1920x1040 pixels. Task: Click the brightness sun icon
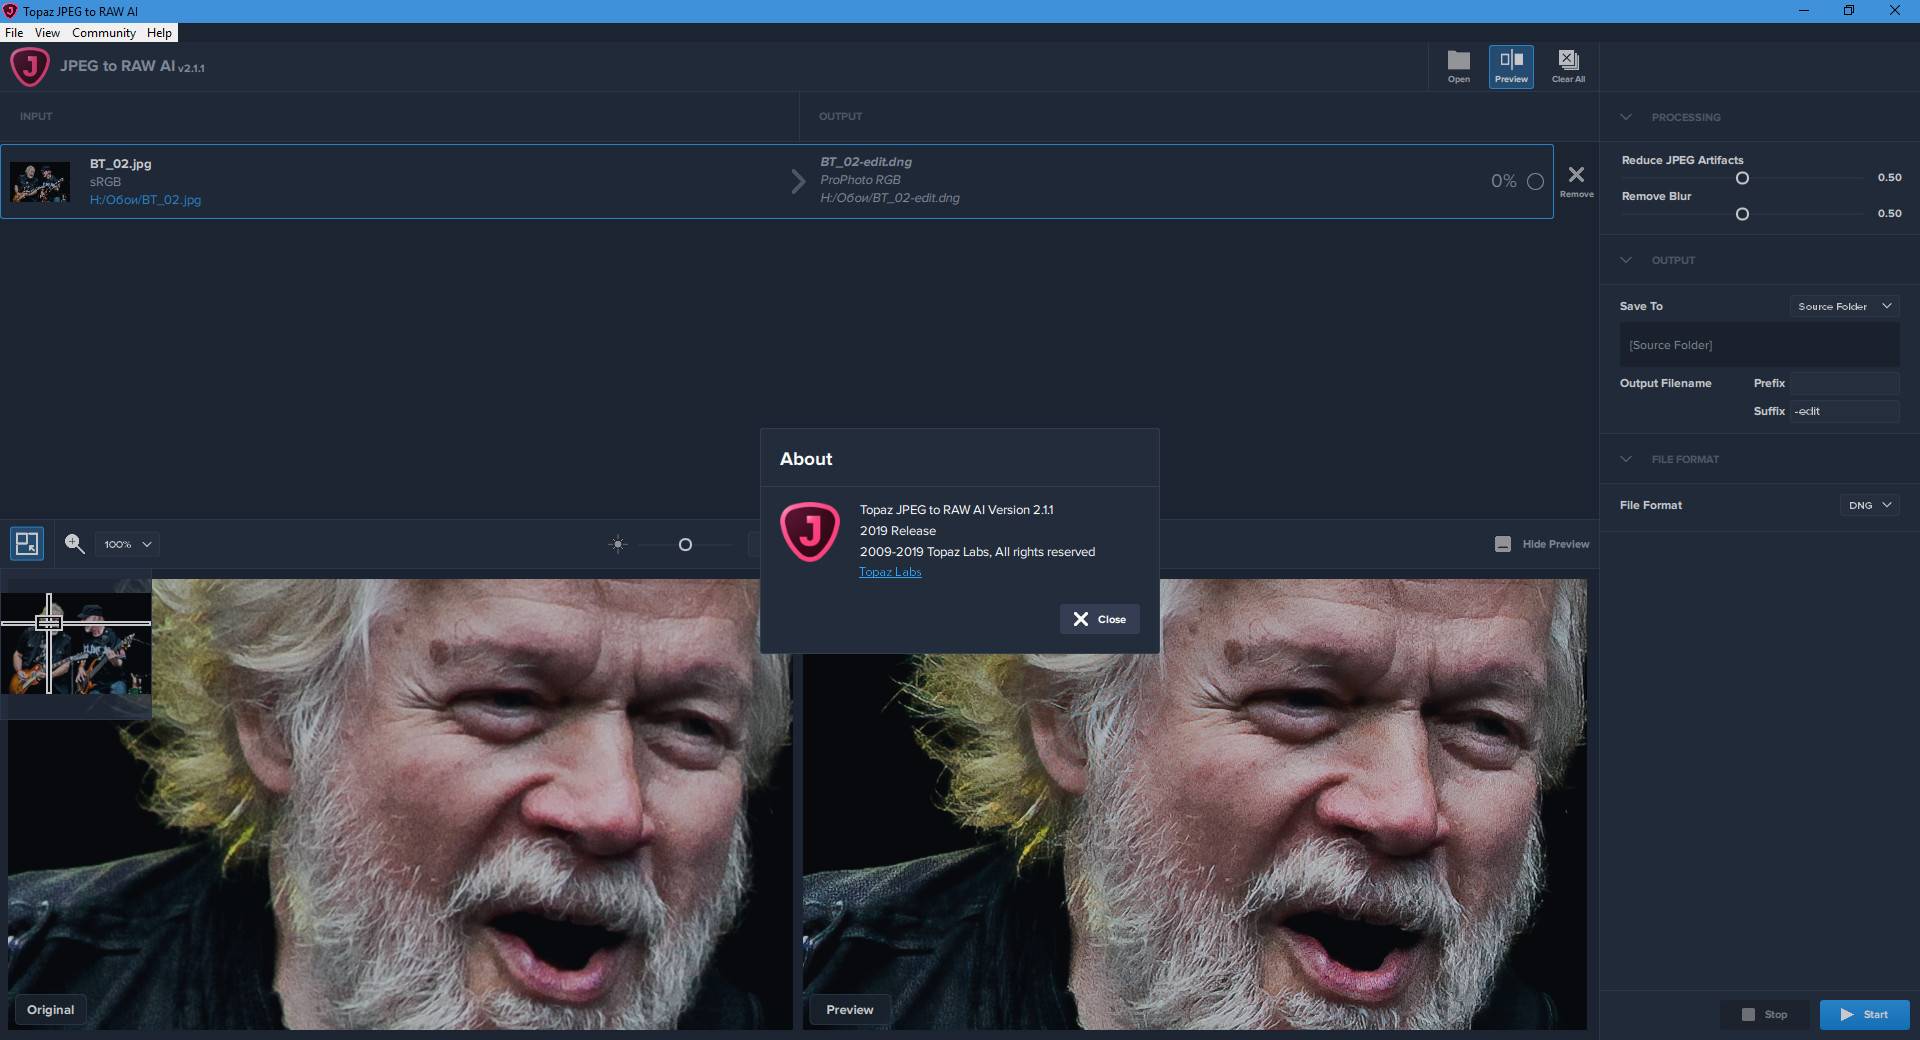(x=618, y=544)
